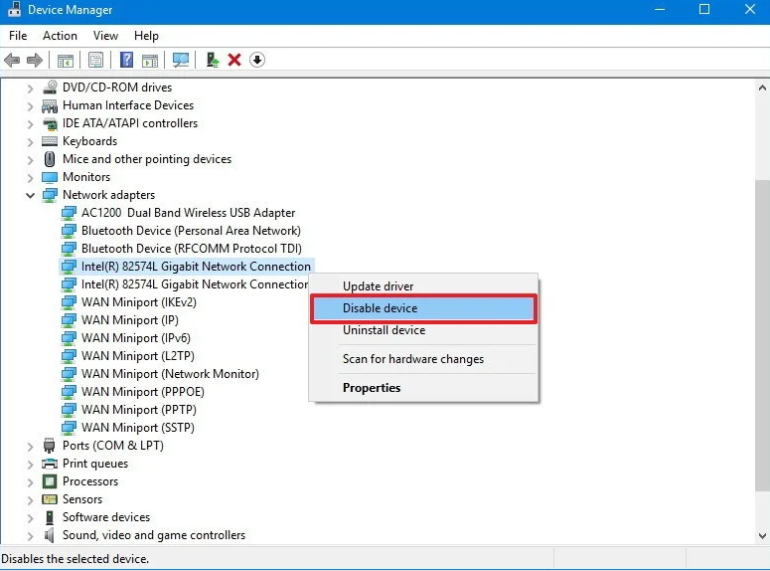Viewport: 770px width, 571px height.
Task: Click the Properties sheet toolbar icon
Action: click(96, 60)
